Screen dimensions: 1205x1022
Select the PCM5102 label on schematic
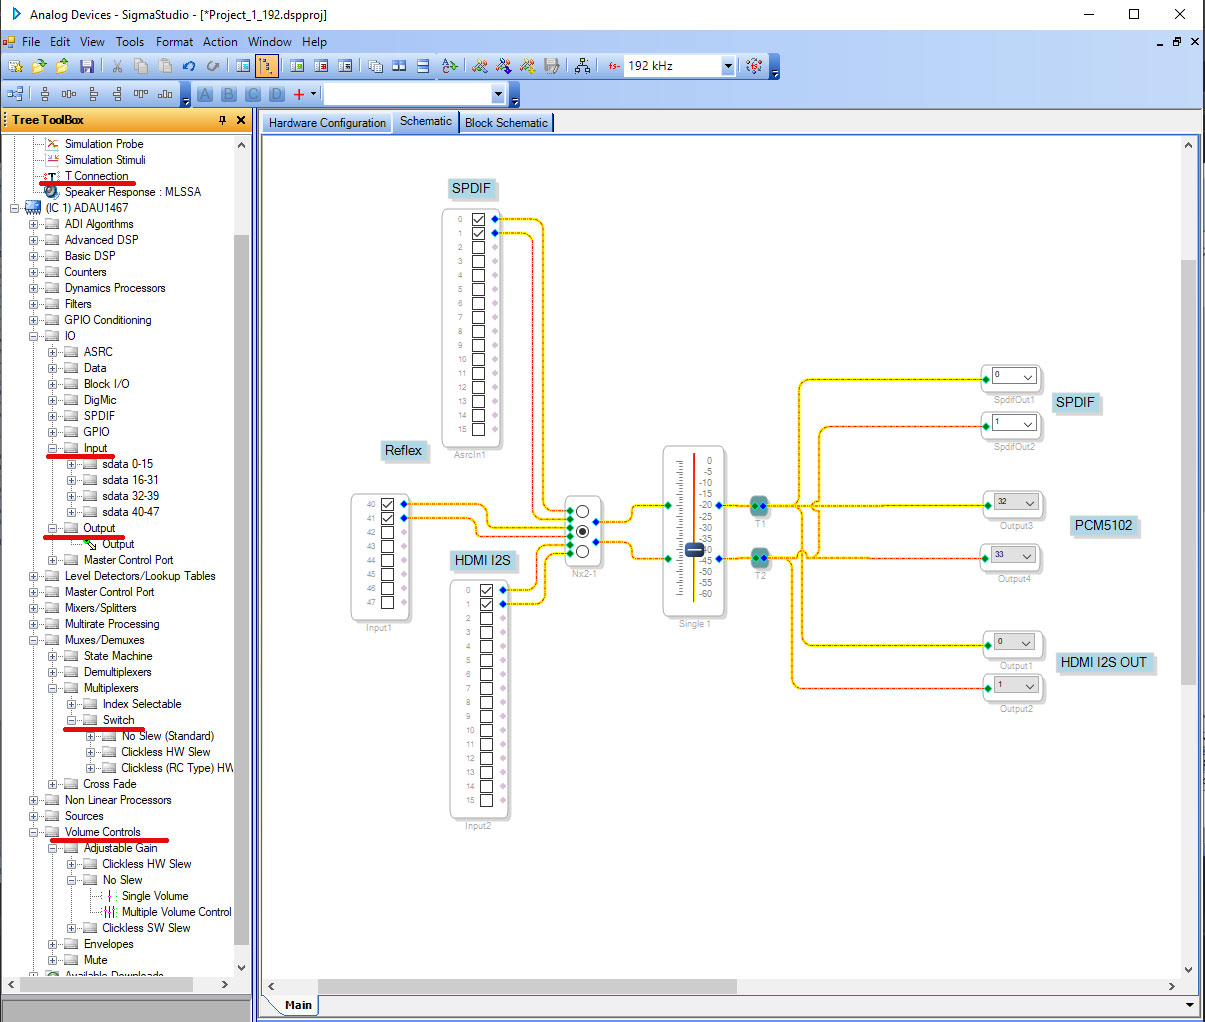[1104, 525]
